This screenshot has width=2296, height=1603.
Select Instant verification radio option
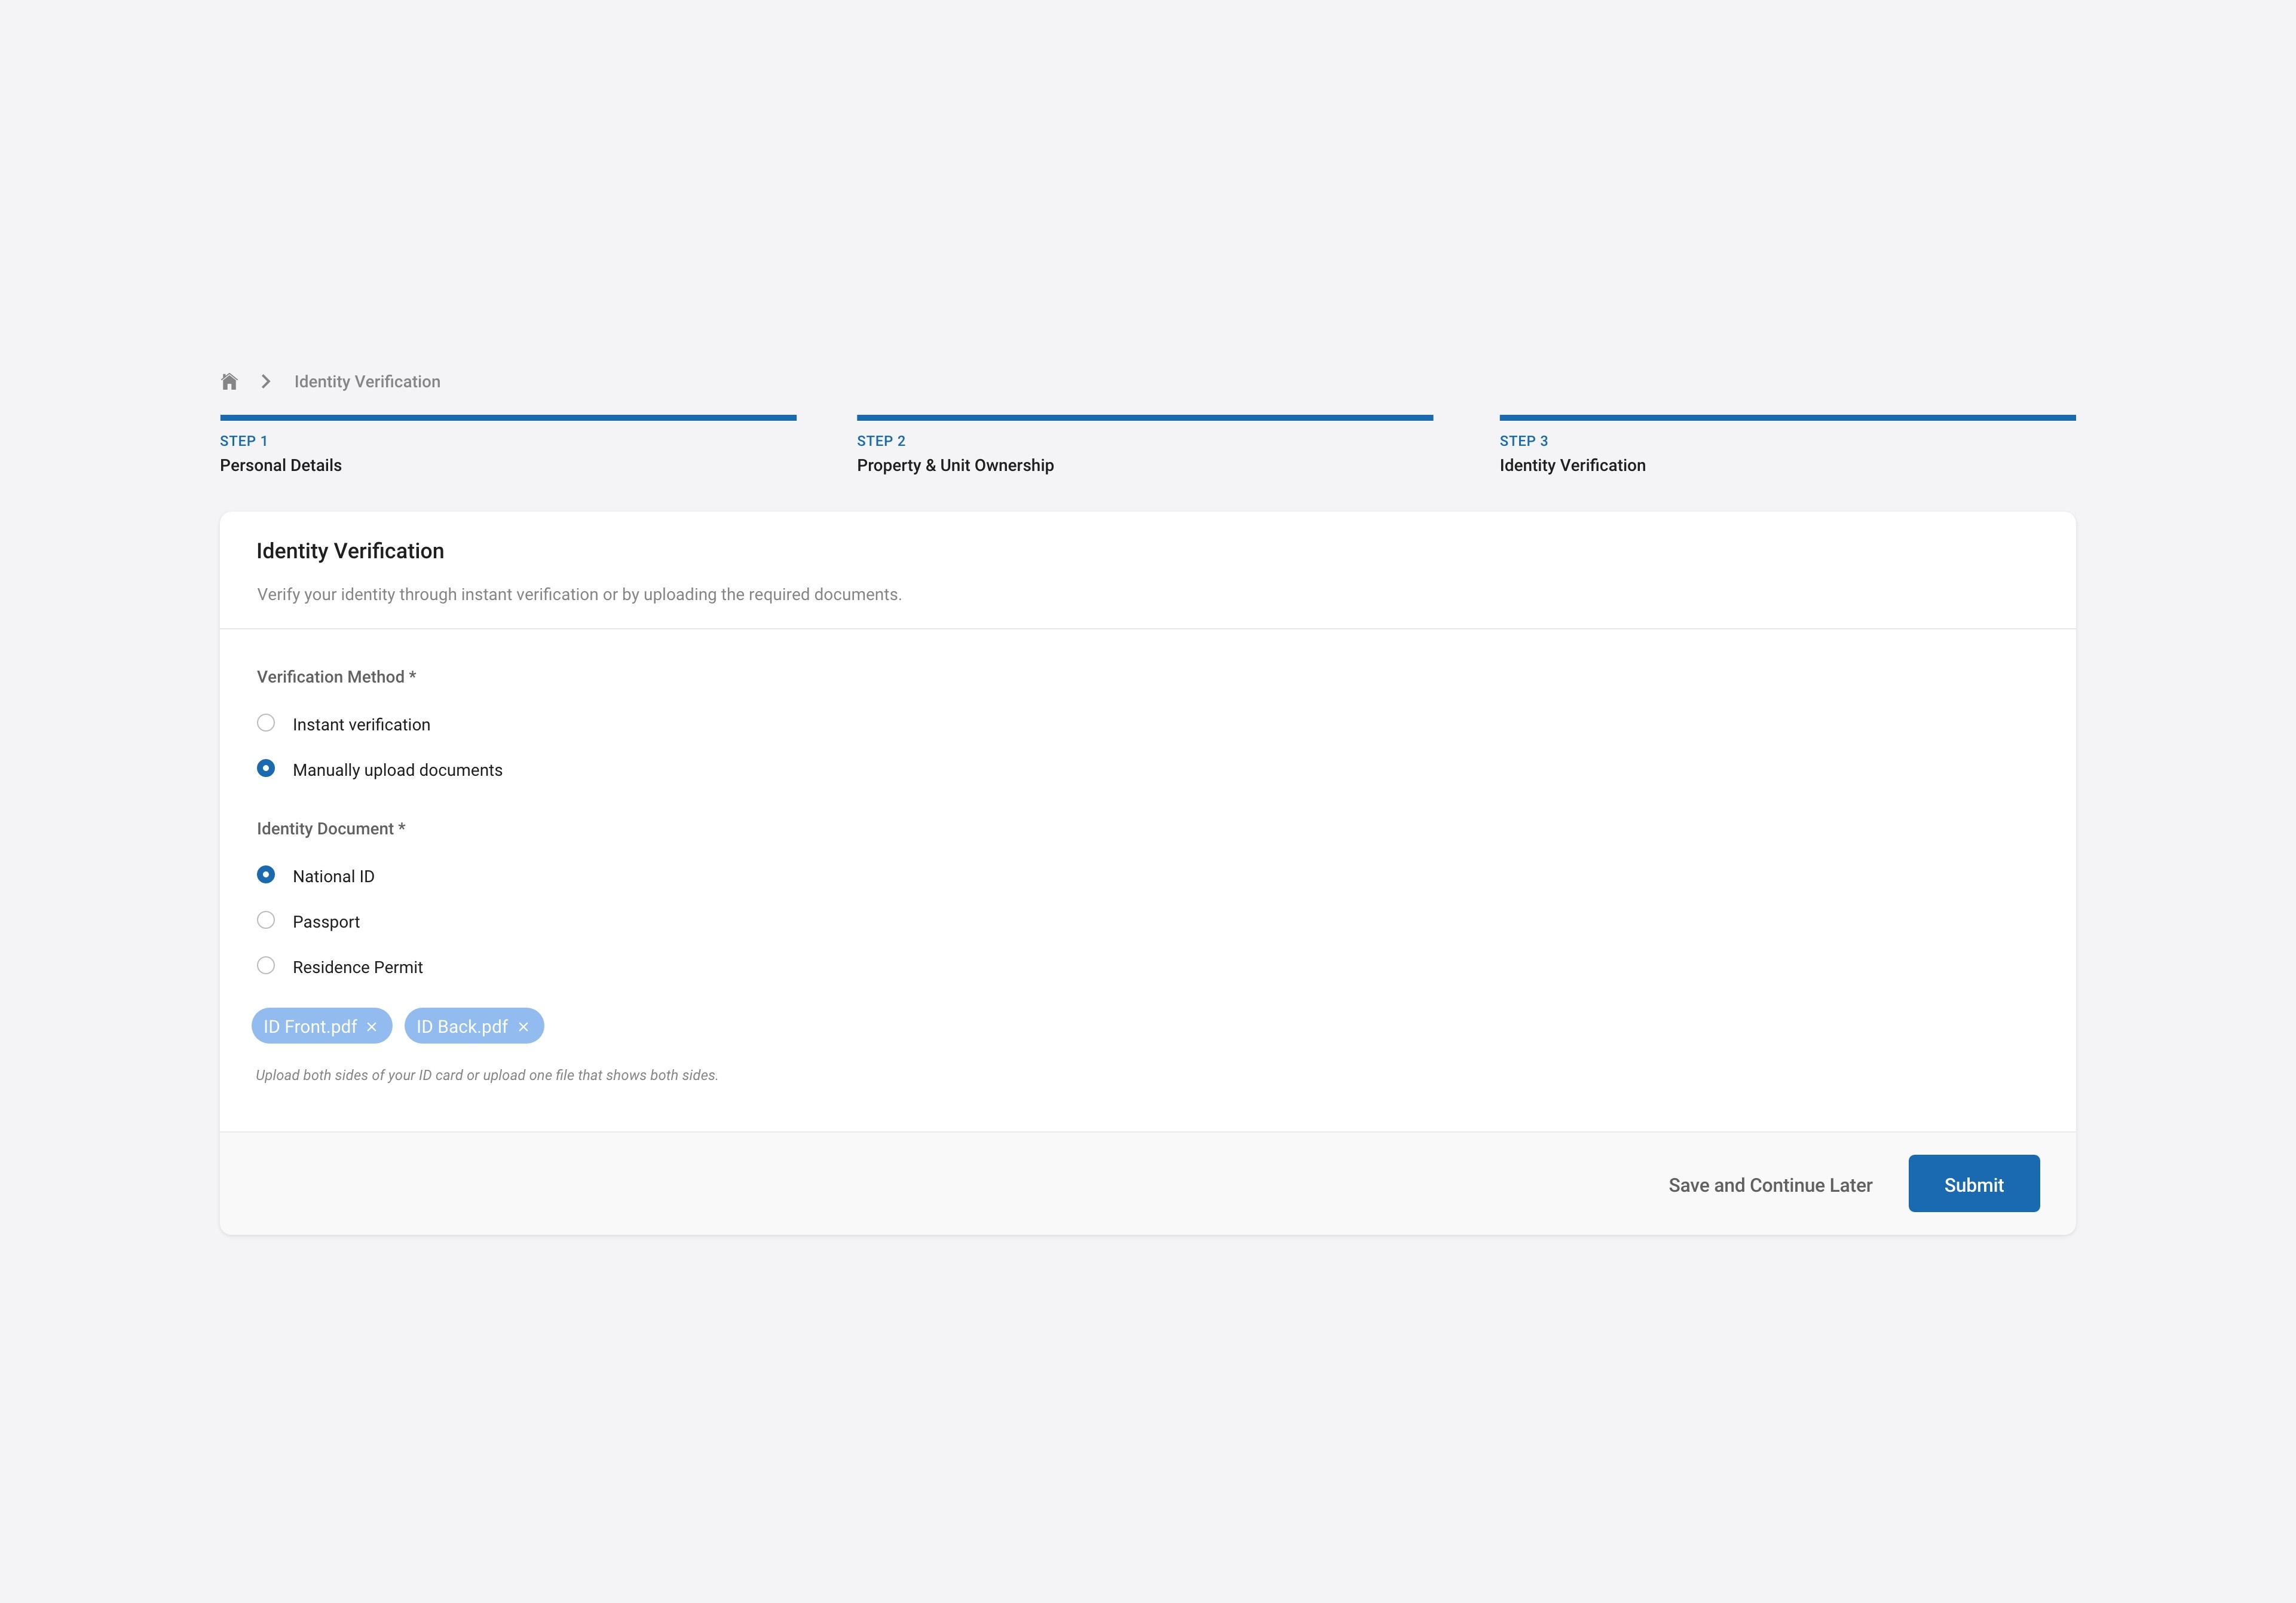pos(266,723)
